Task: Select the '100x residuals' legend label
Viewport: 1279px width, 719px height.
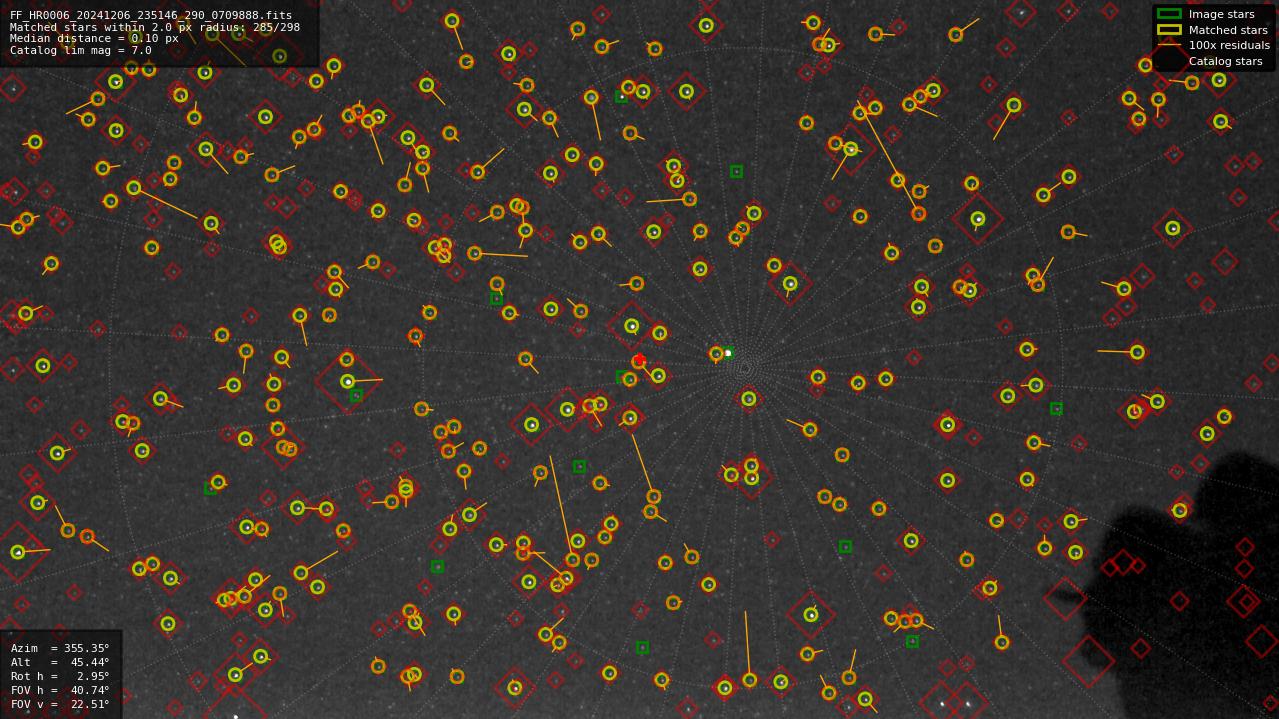Action: 1229,45
